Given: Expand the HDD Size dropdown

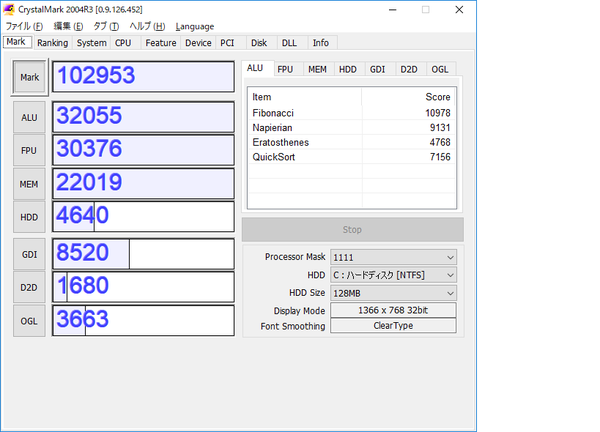Looking at the screenshot, I should (x=393, y=293).
